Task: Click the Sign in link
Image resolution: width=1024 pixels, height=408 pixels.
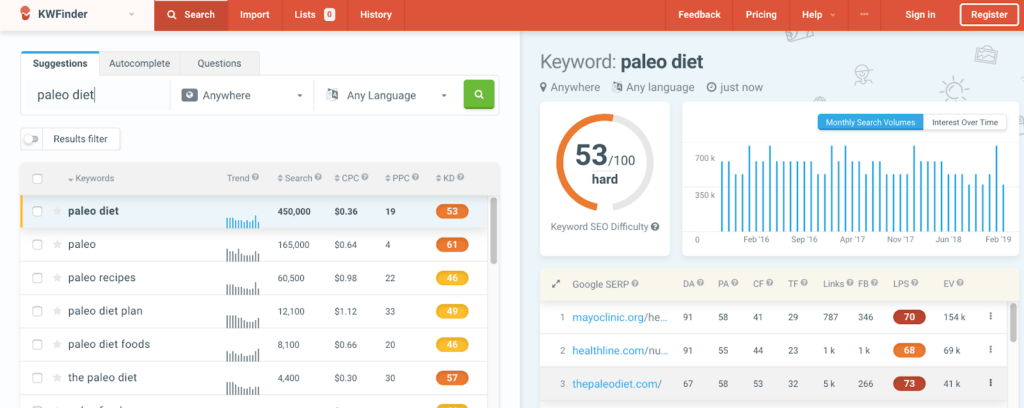Action: coord(920,14)
